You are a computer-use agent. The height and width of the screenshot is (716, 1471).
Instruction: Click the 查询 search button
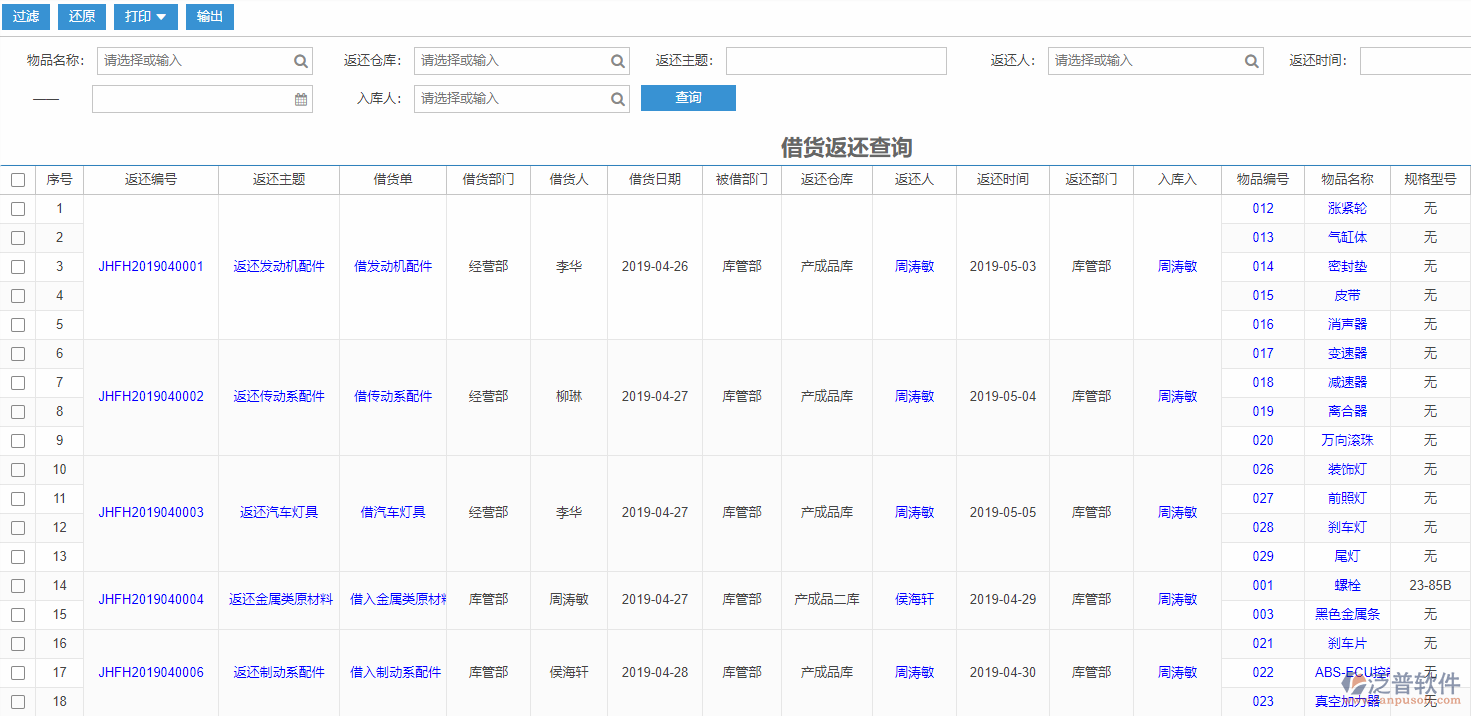click(688, 98)
